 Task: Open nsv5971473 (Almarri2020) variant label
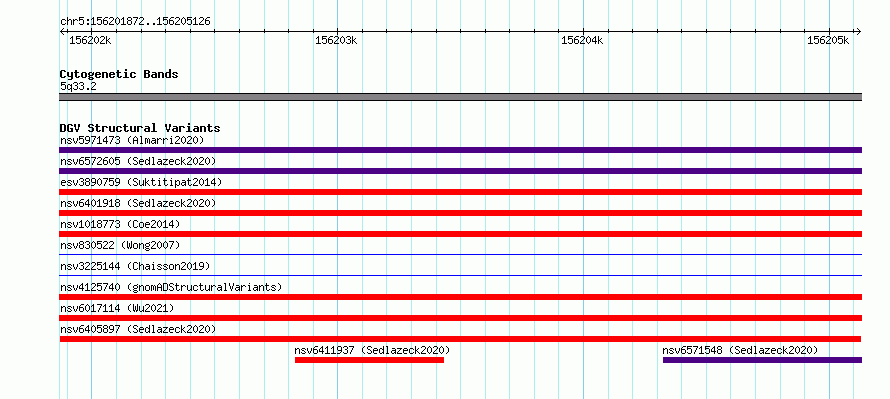tap(132, 140)
